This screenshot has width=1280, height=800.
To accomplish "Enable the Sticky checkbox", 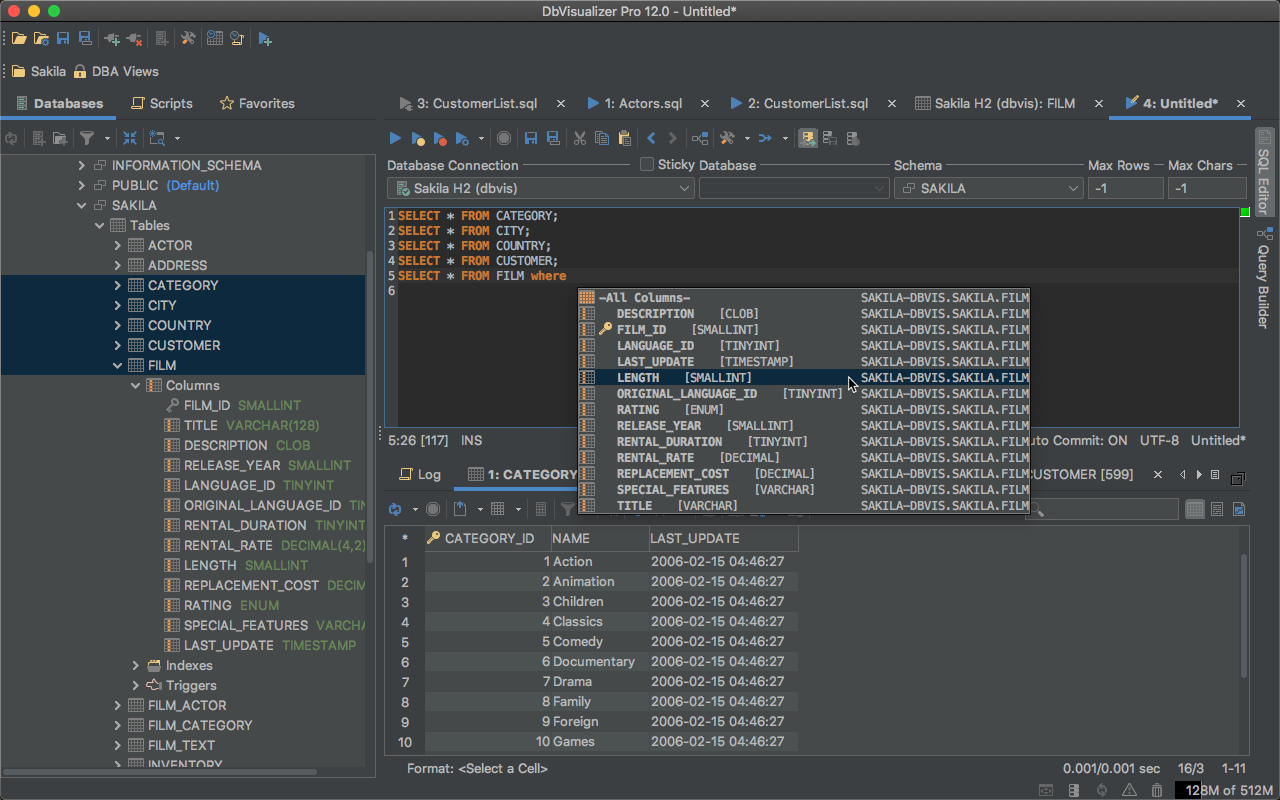I will (x=647, y=164).
